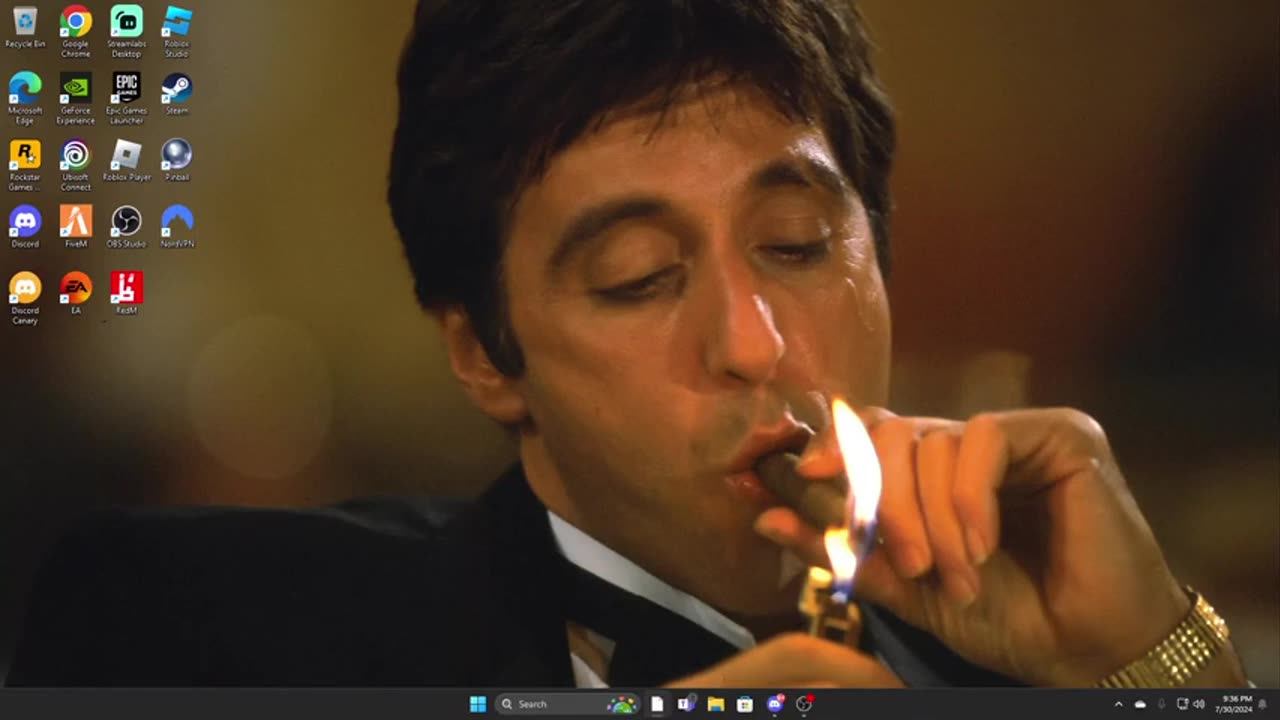Open the notification bell in taskbar
Viewport: 1280px width, 720px height.
click(x=1263, y=704)
